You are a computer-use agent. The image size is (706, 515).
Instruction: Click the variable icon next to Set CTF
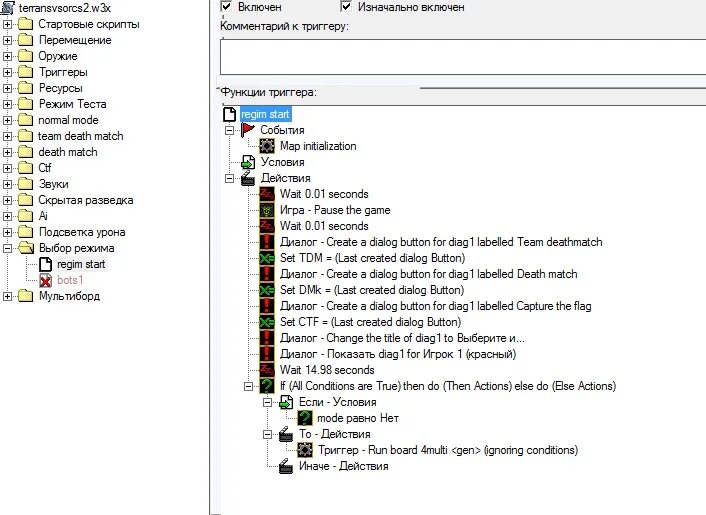click(x=267, y=322)
